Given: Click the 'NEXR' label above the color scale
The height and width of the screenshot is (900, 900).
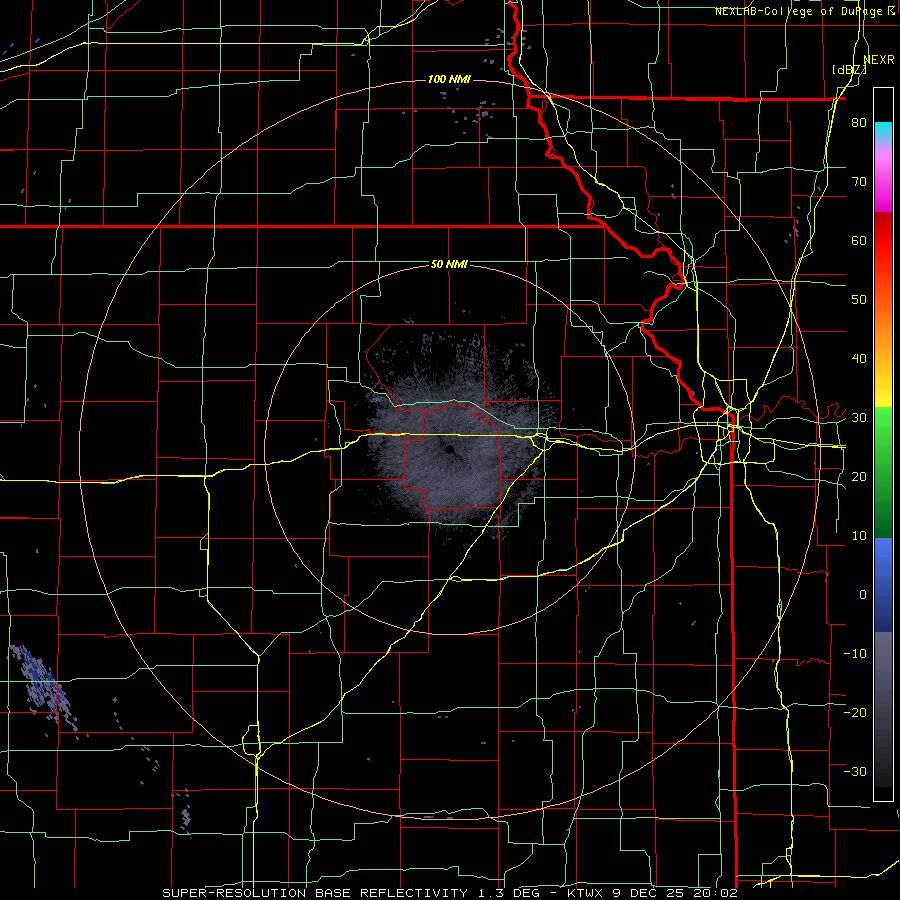Looking at the screenshot, I should (879, 60).
